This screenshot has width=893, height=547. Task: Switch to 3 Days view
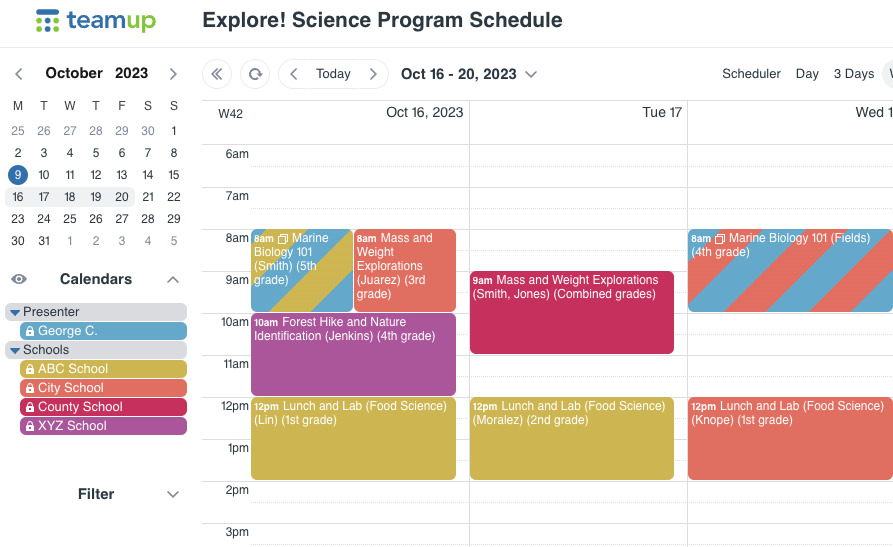854,74
